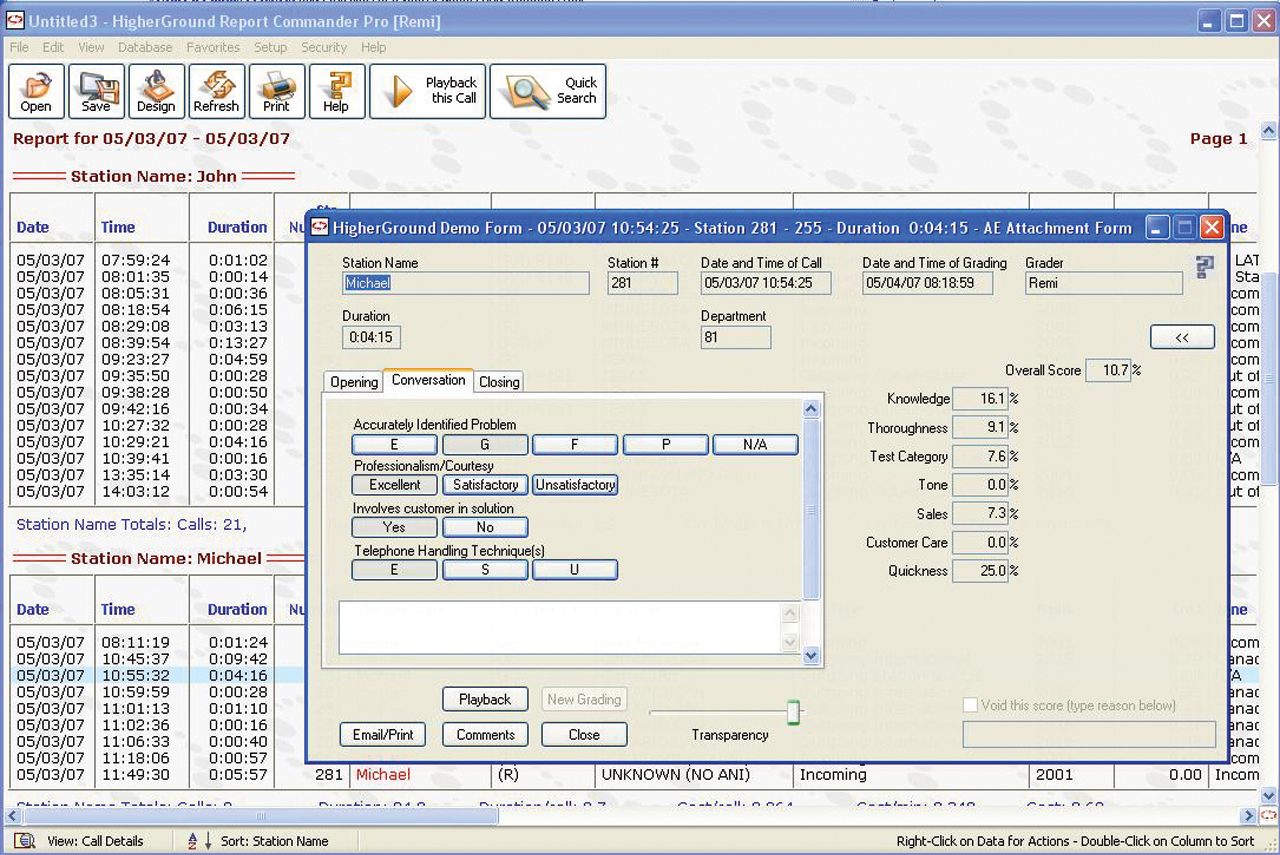Switch to the Closing tab
Viewport: 1280px width, 855px height.
tap(499, 382)
